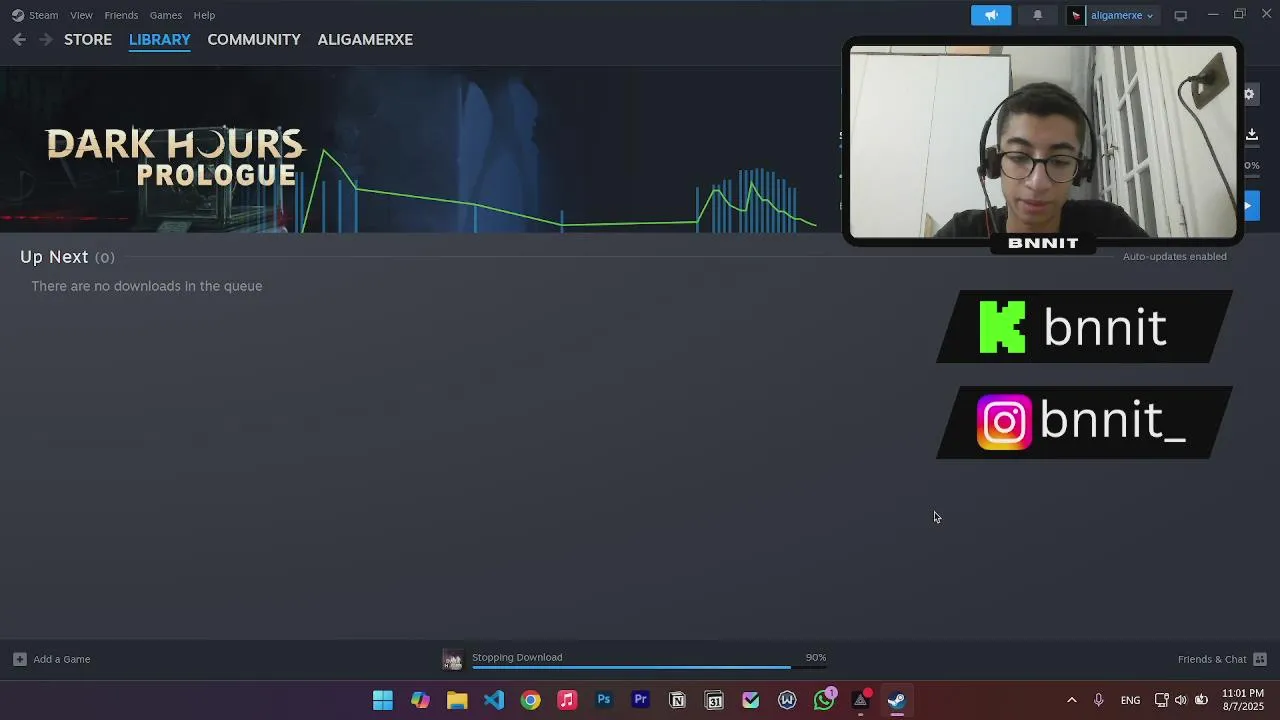This screenshot has width=1280, height=720.
Task: Open File Explorer from the taskbar
Action: (457, 700)
